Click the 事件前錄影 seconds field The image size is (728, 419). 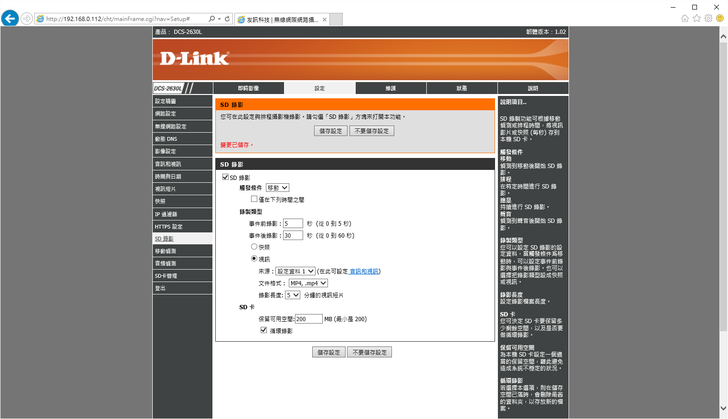tap(293, 223)
